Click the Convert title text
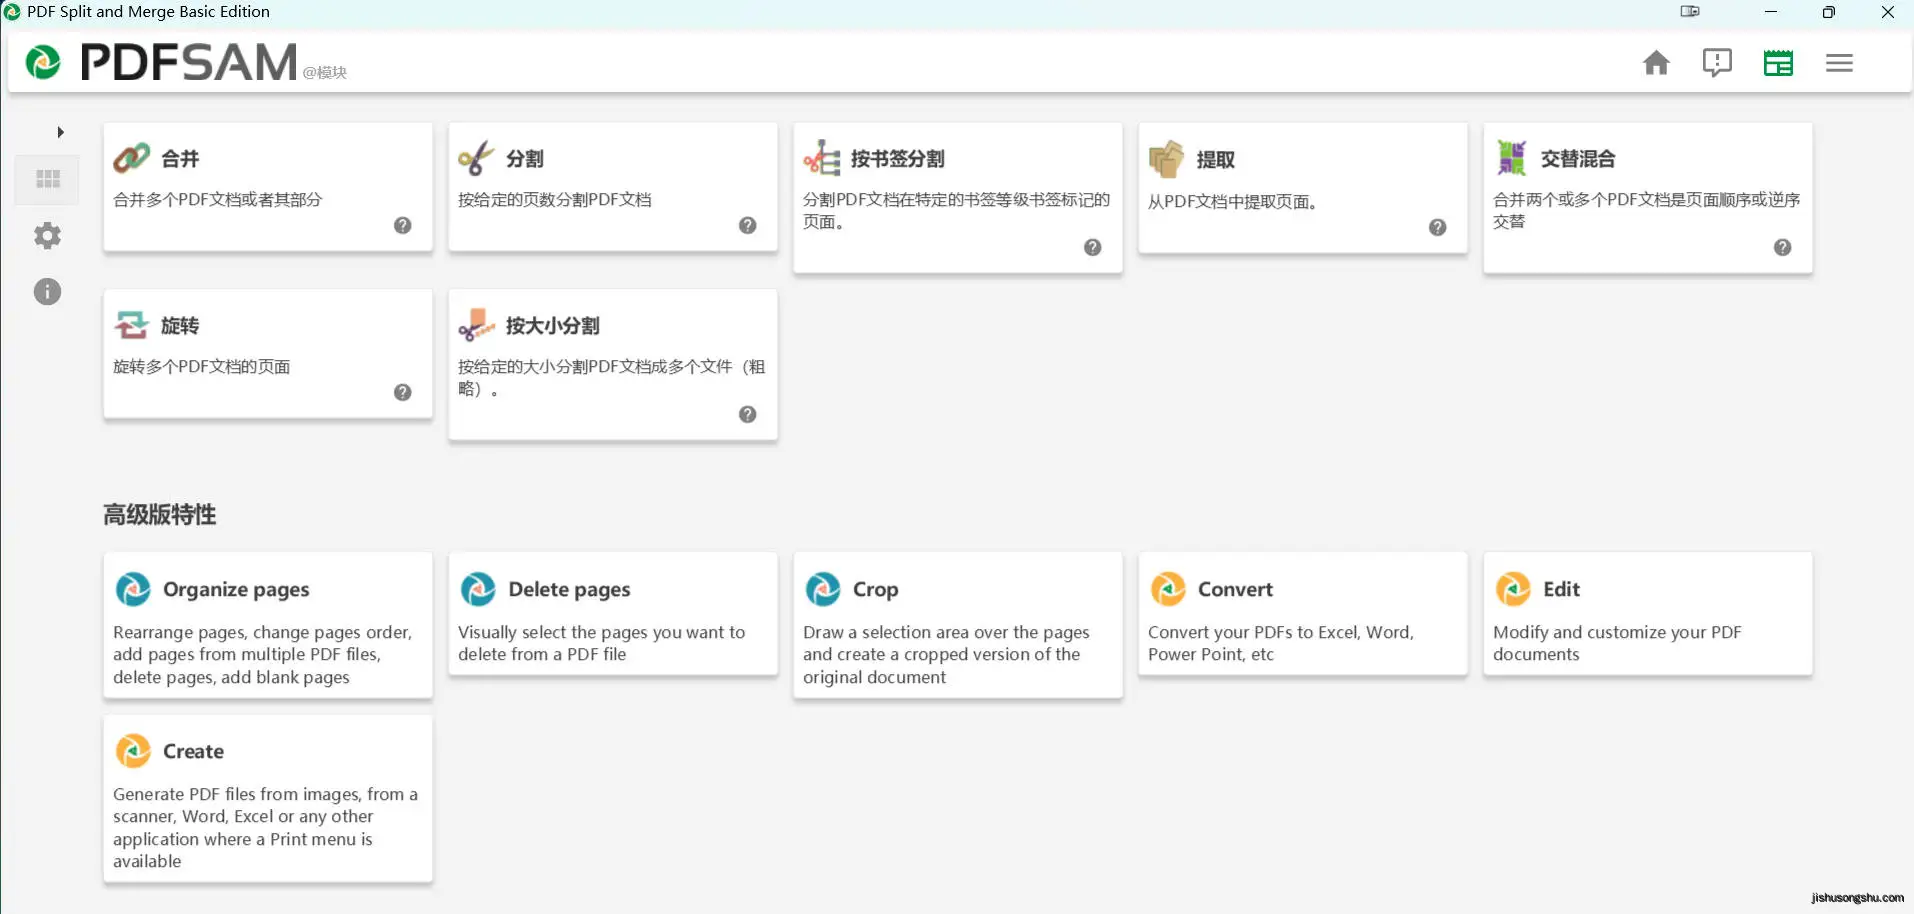 [x=1235, y=589]
